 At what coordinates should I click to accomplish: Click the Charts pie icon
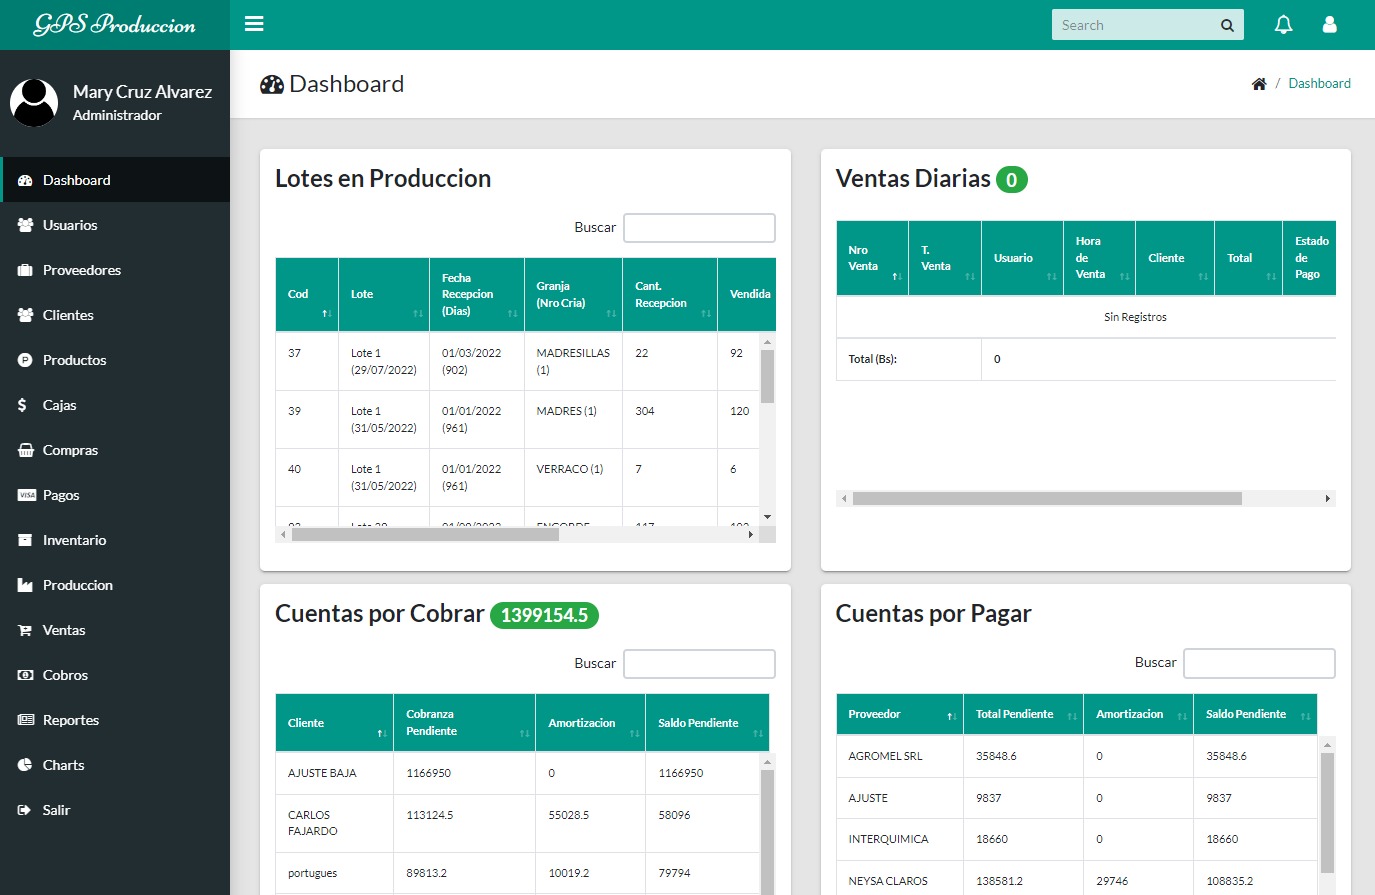25,765
